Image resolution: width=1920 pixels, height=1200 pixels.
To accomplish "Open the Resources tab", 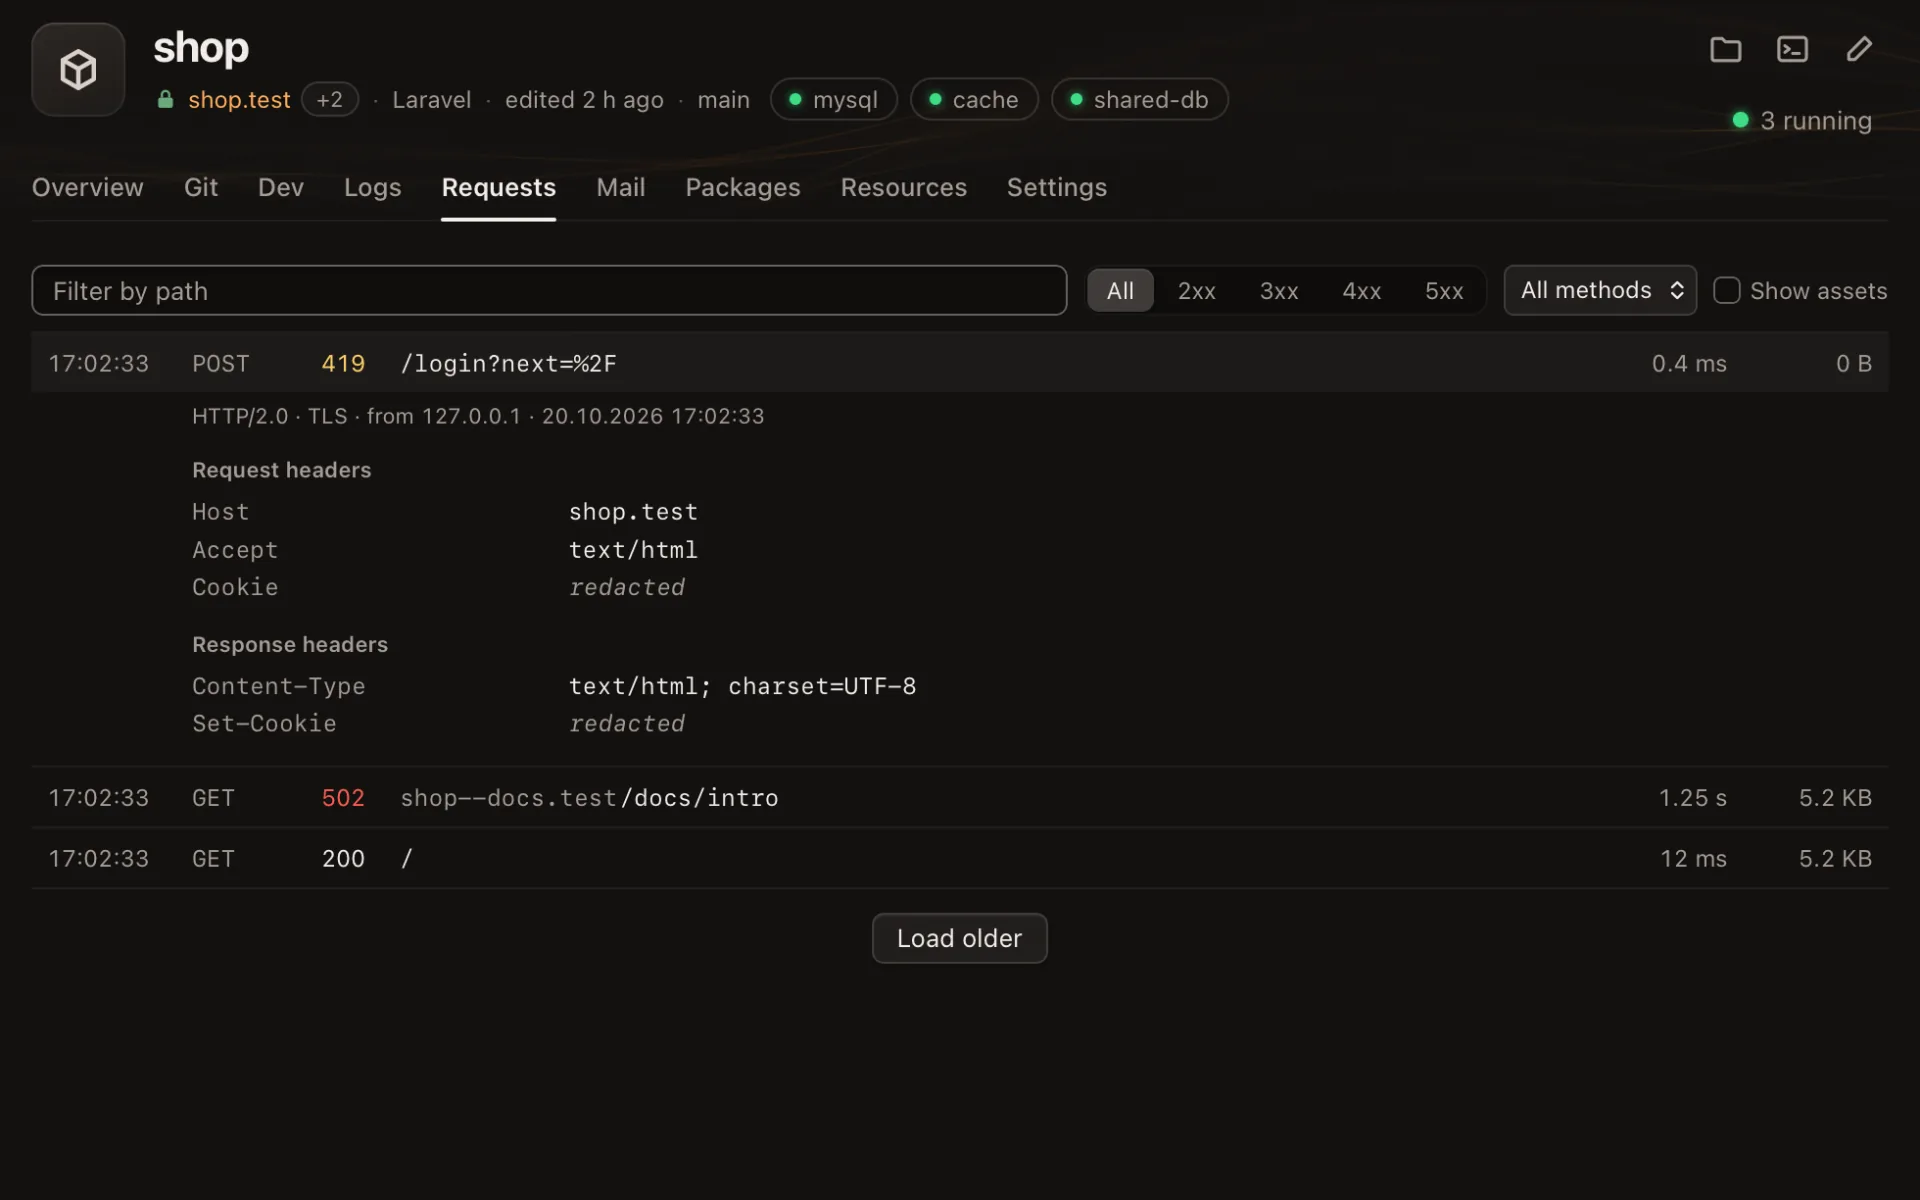I will (904, 187).
